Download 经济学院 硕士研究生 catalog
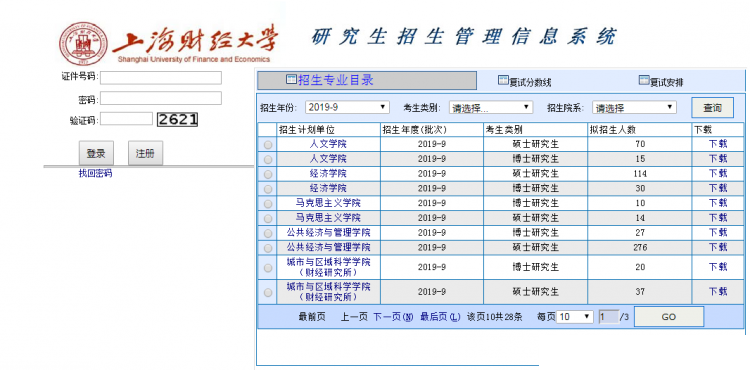 pos(717,173)
